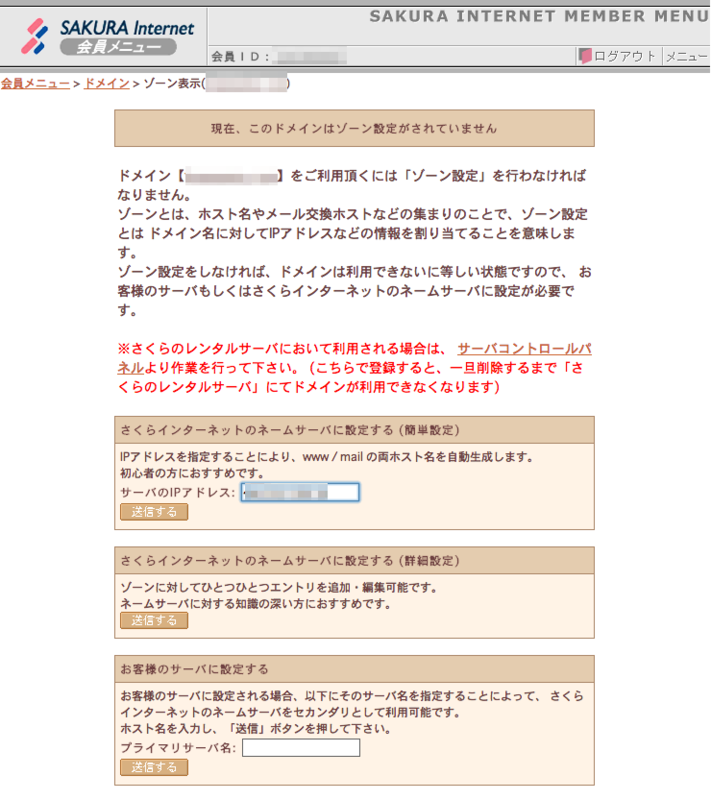This screenshot has width=711, height=800.
Task: Focus the サーバのIPアドレス input field
Action: coord(300,492)
